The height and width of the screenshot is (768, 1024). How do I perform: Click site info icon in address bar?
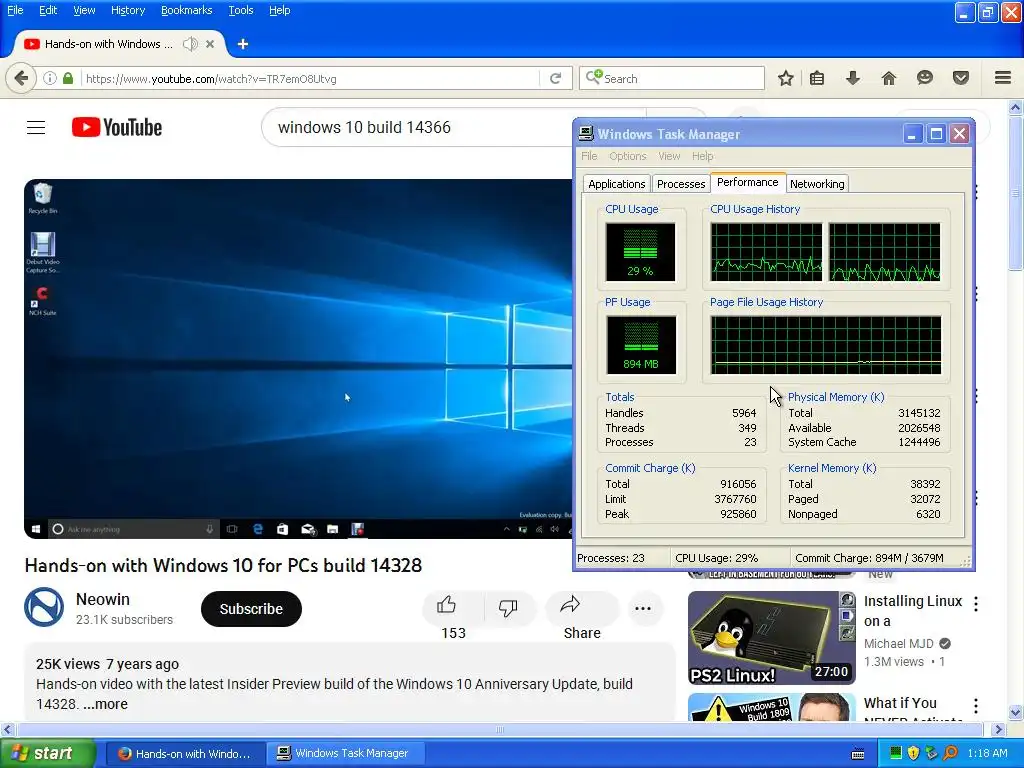click(x=50, y=78)
